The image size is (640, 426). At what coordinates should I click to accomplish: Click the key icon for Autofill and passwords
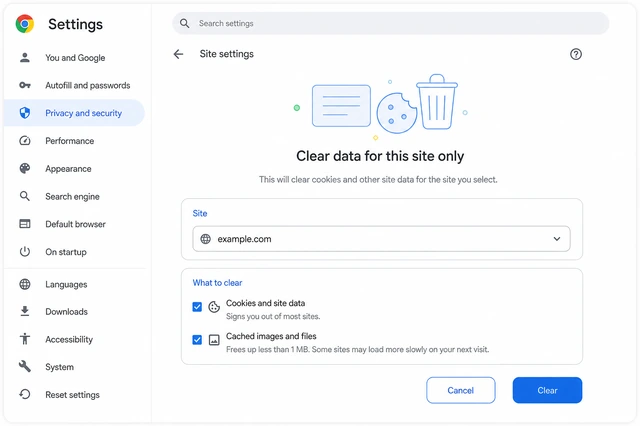(x=25, y=85)
